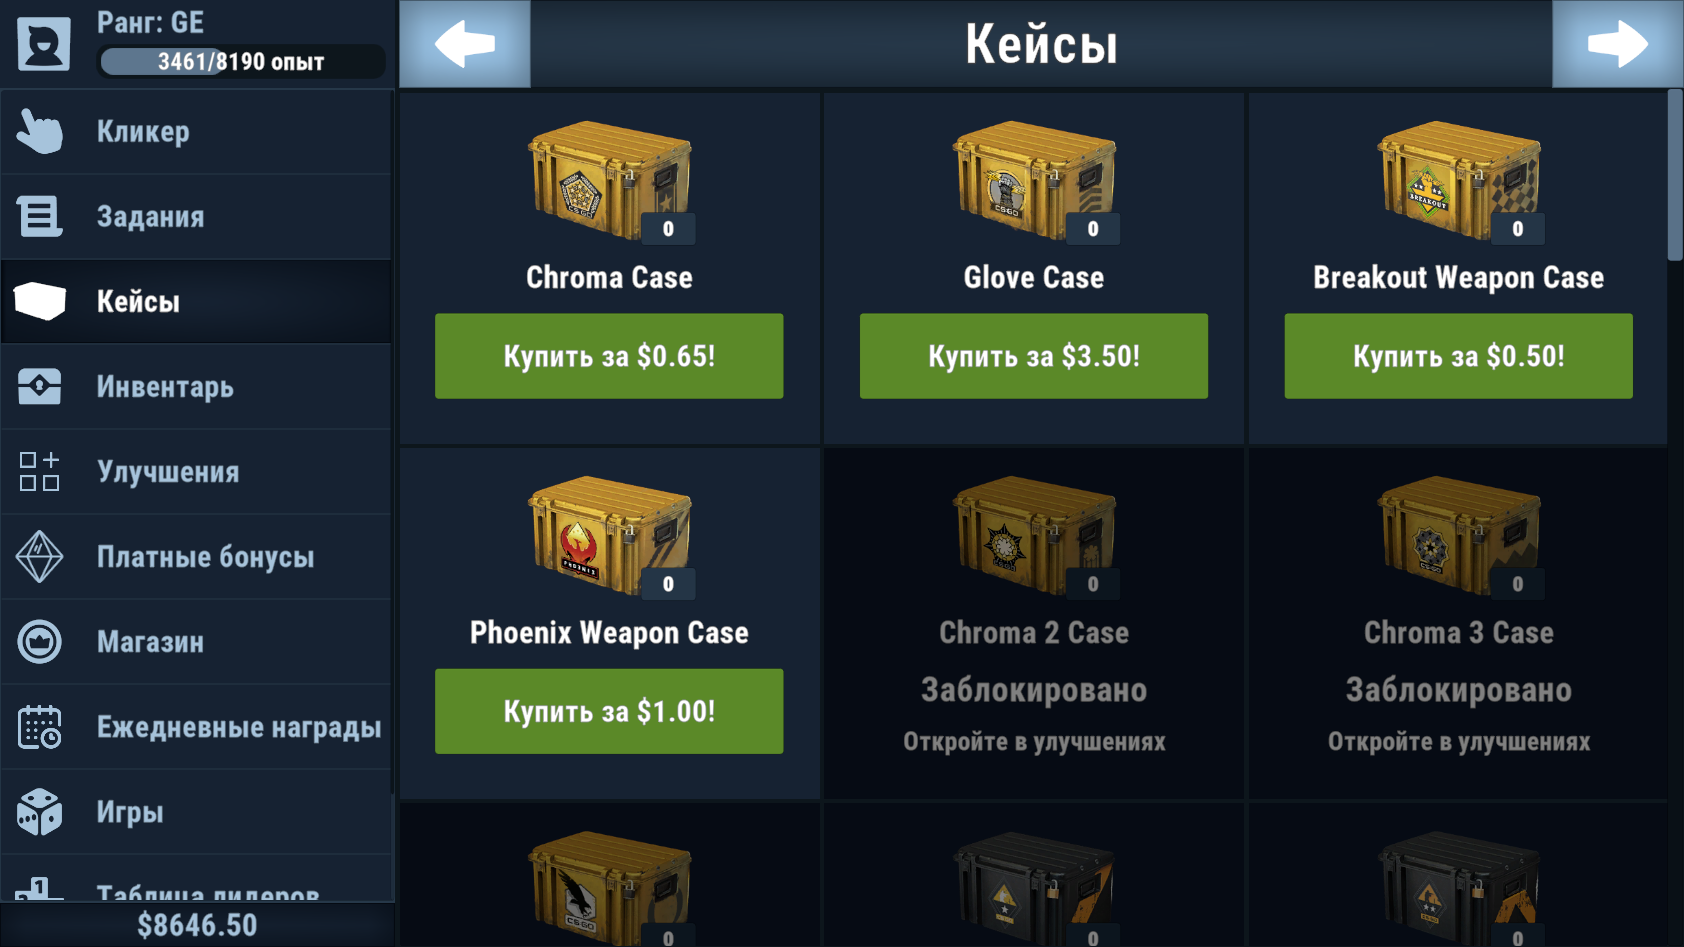1684x947 pixels.
Task: Click the Улучшения squares-plus icon
Action: [x=40, y=472]
